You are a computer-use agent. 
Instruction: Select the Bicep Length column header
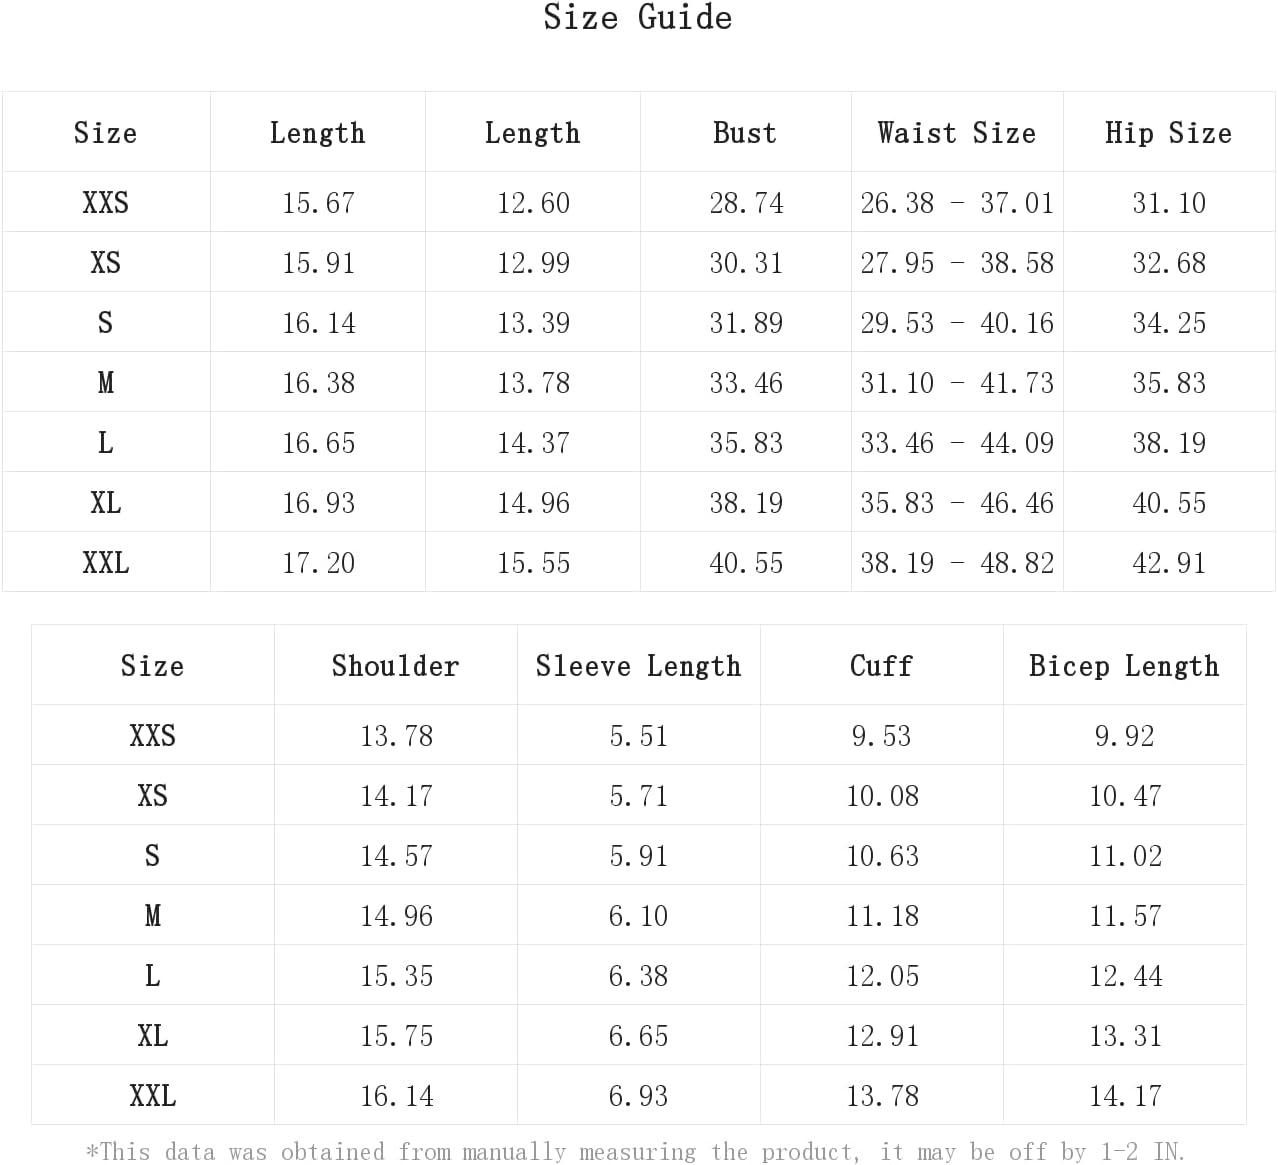(1125, 666)
